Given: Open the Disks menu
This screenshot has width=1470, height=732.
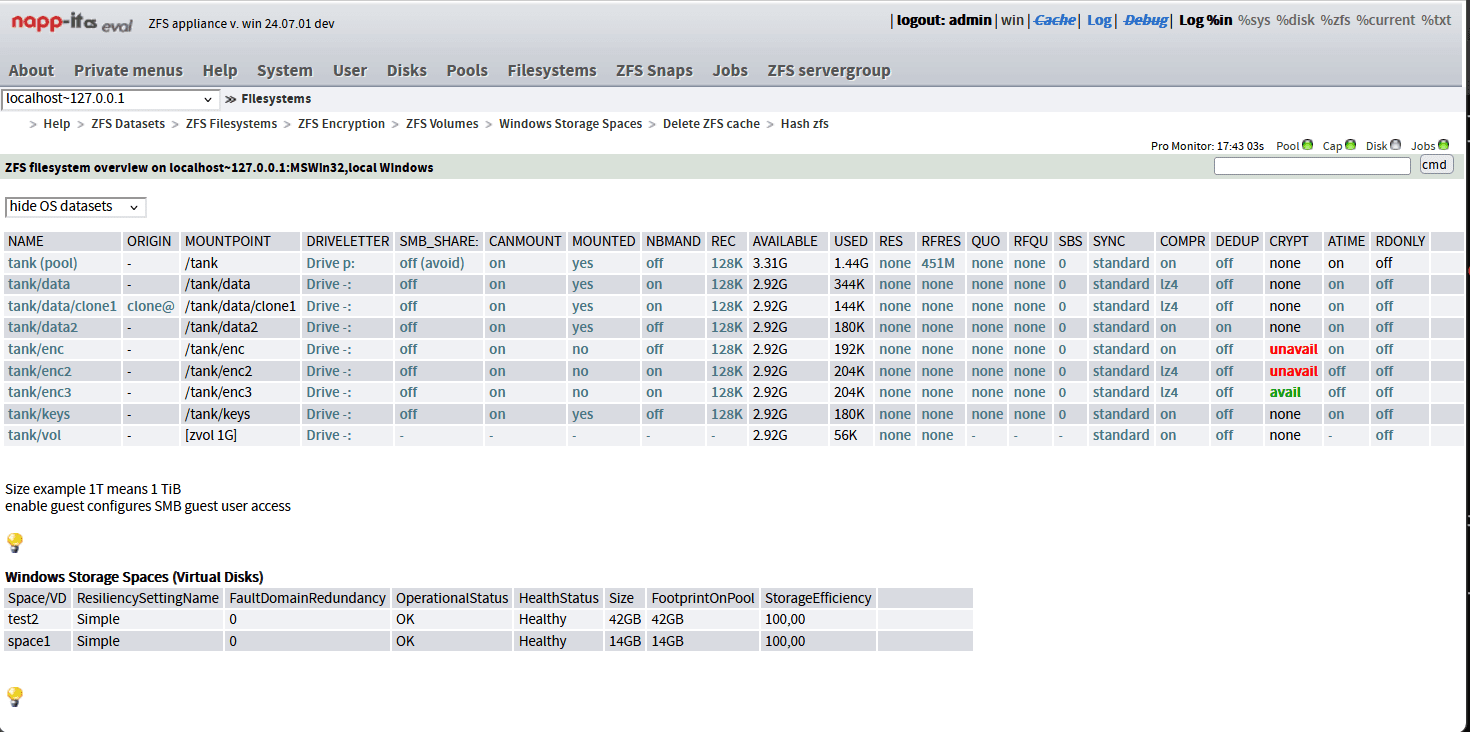Looking at the screenshot, I should pos(407,70).
